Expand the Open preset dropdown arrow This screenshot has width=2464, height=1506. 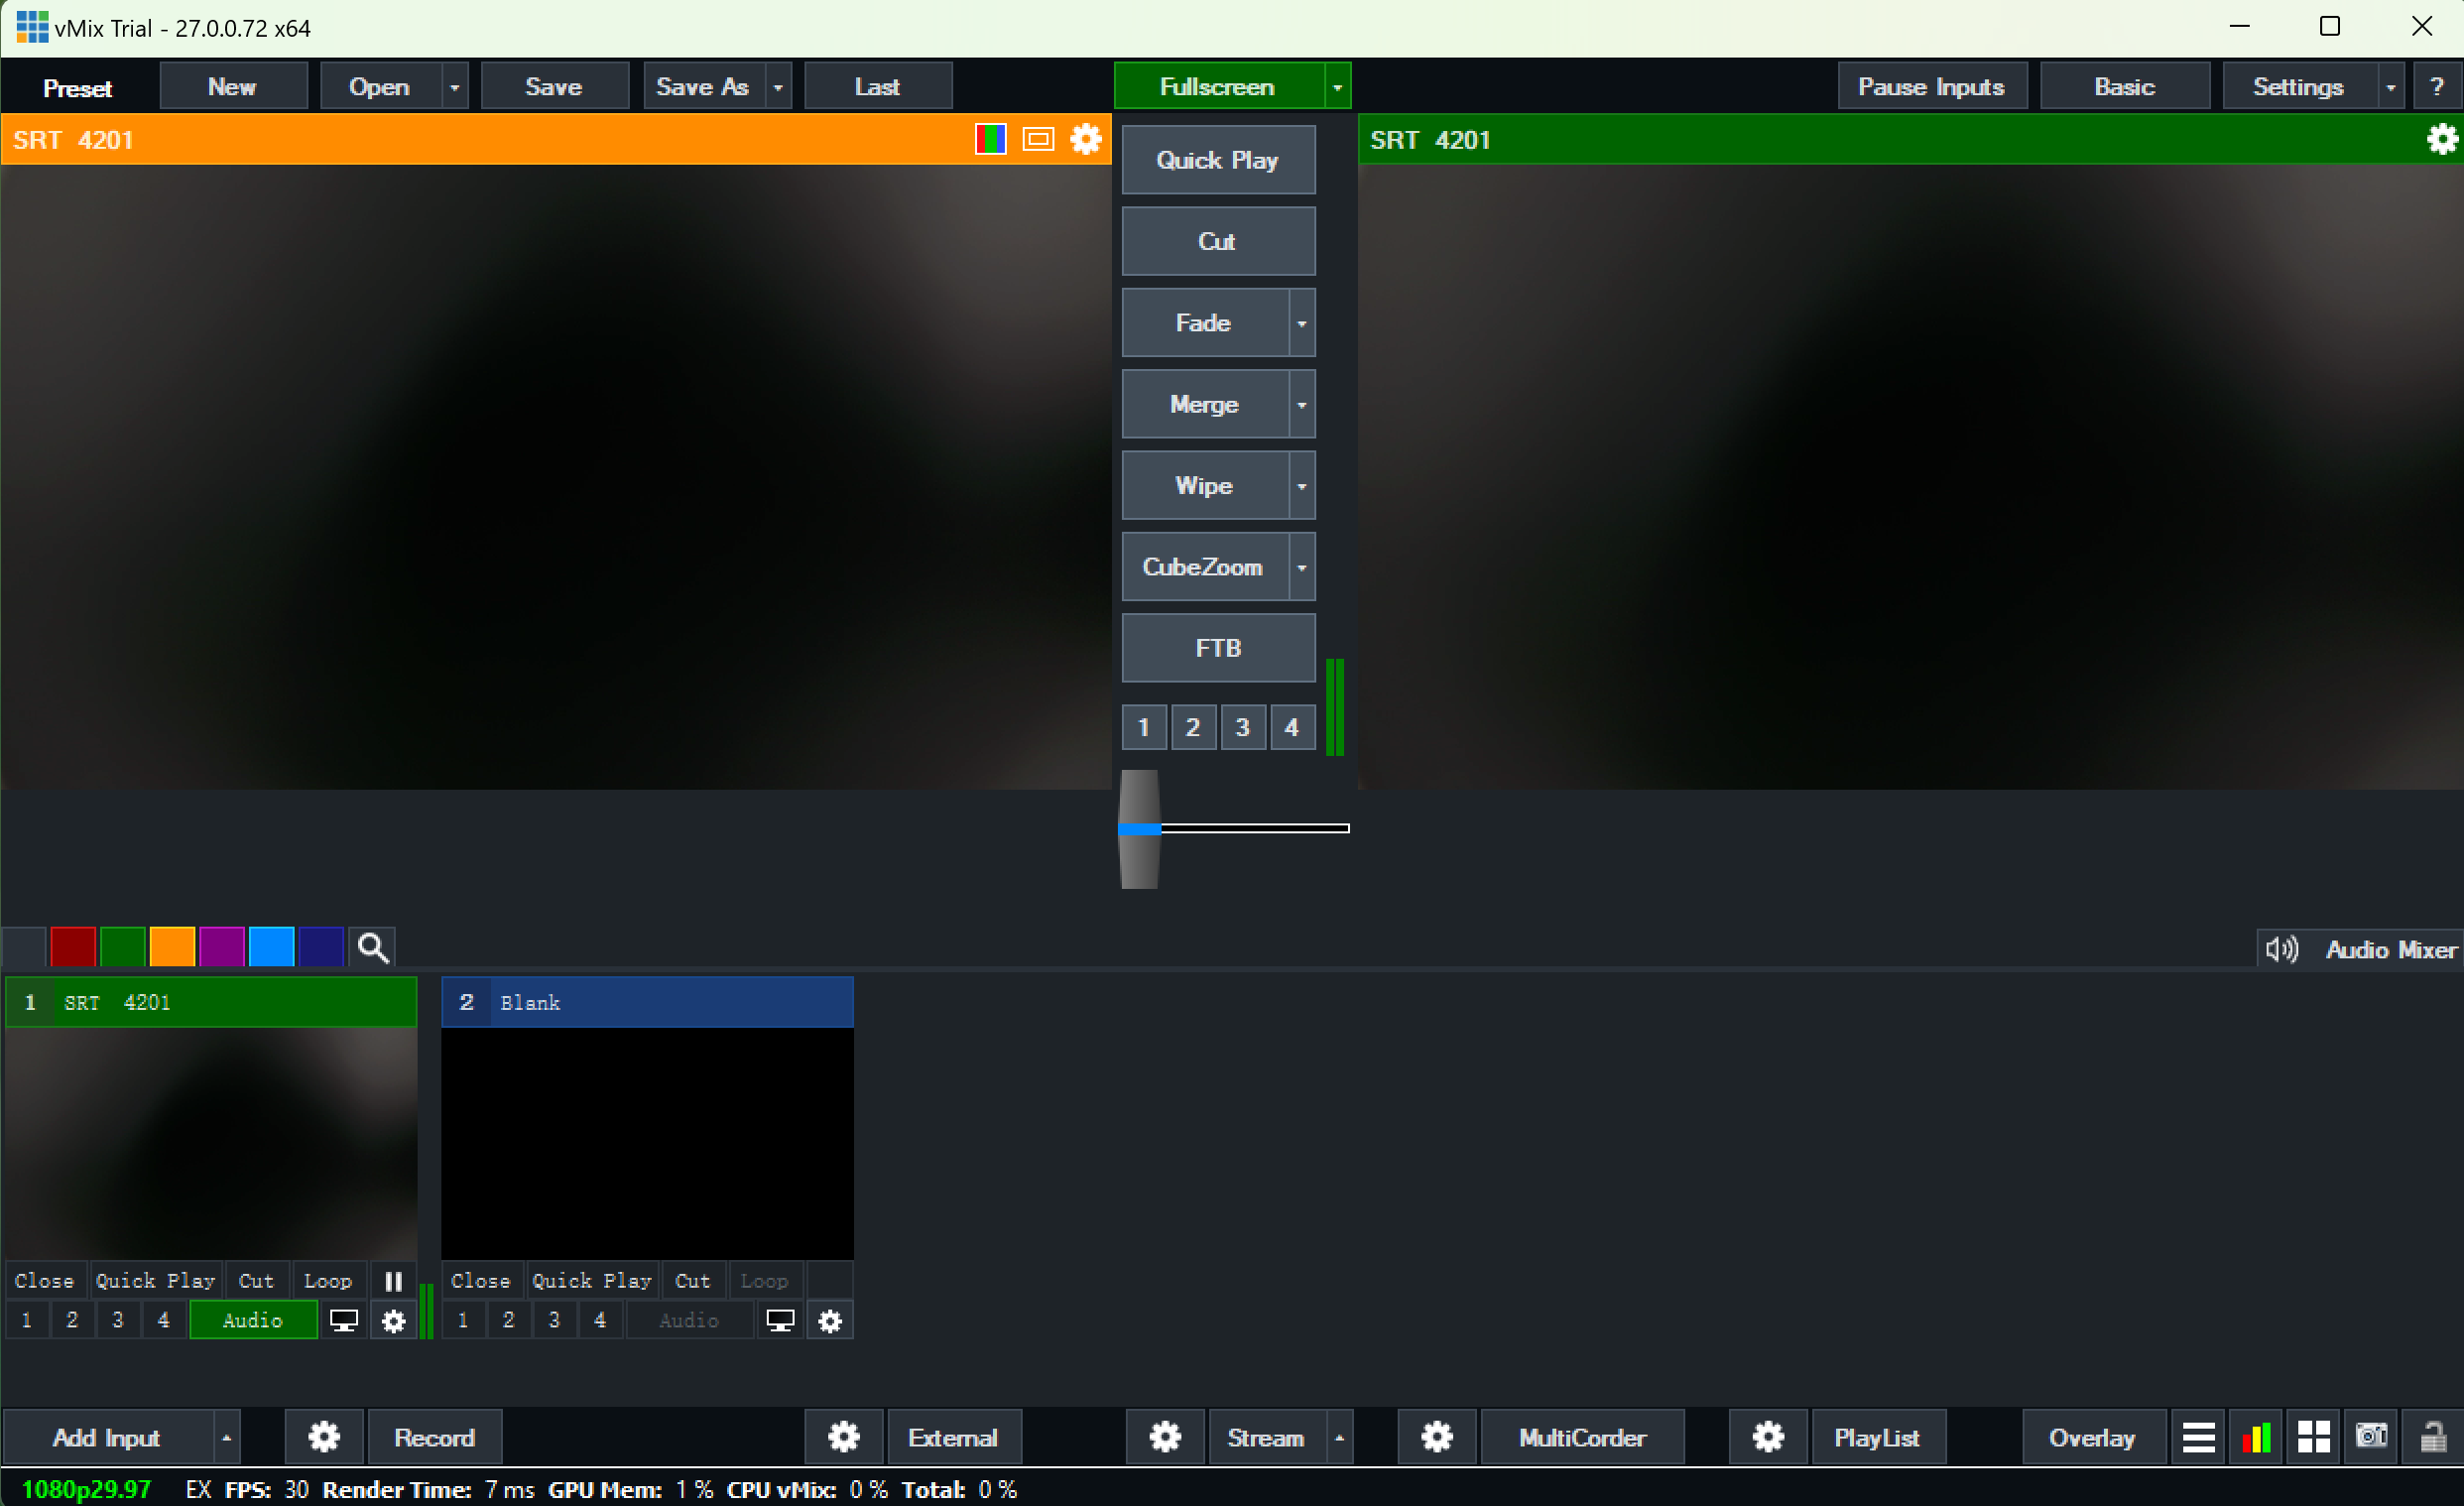(x=455, y=87)
